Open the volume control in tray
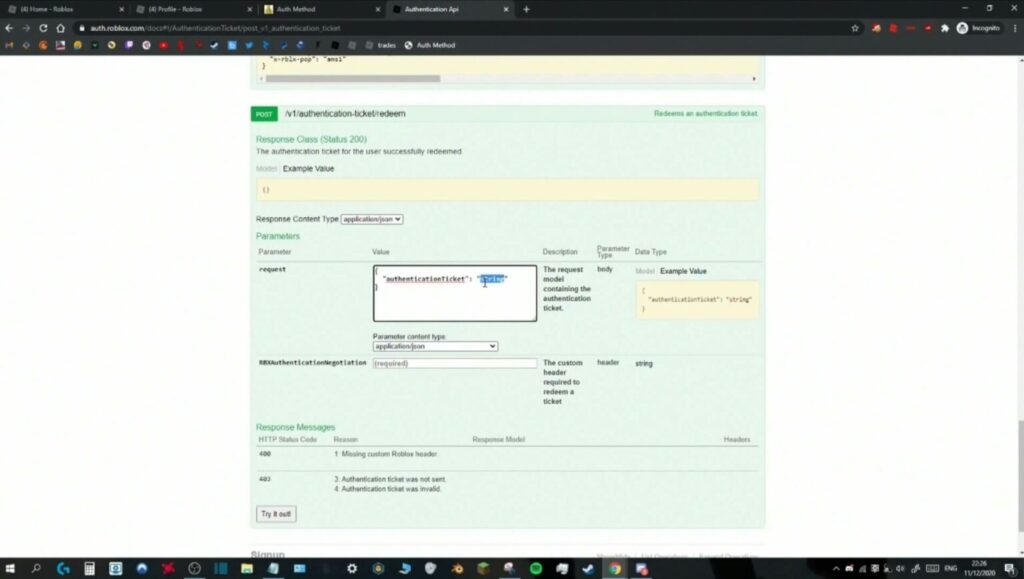 [901, 569]
